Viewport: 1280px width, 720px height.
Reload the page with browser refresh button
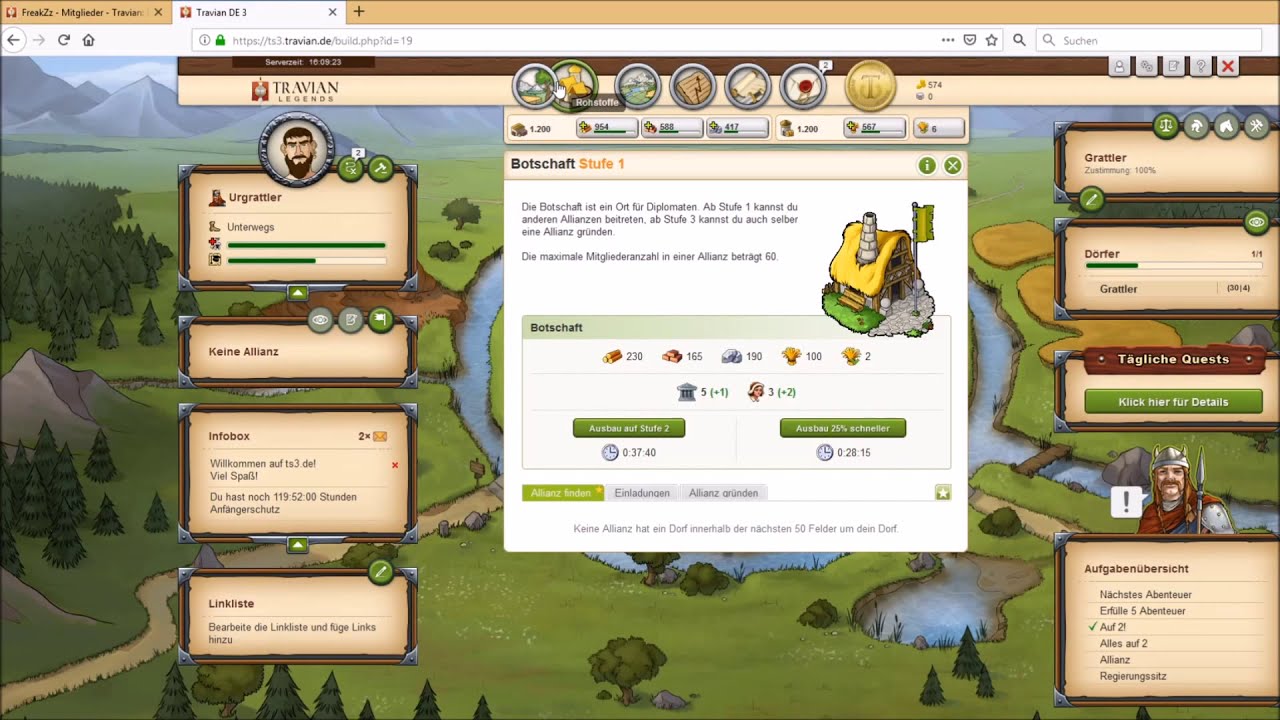(x=64, y=40)
